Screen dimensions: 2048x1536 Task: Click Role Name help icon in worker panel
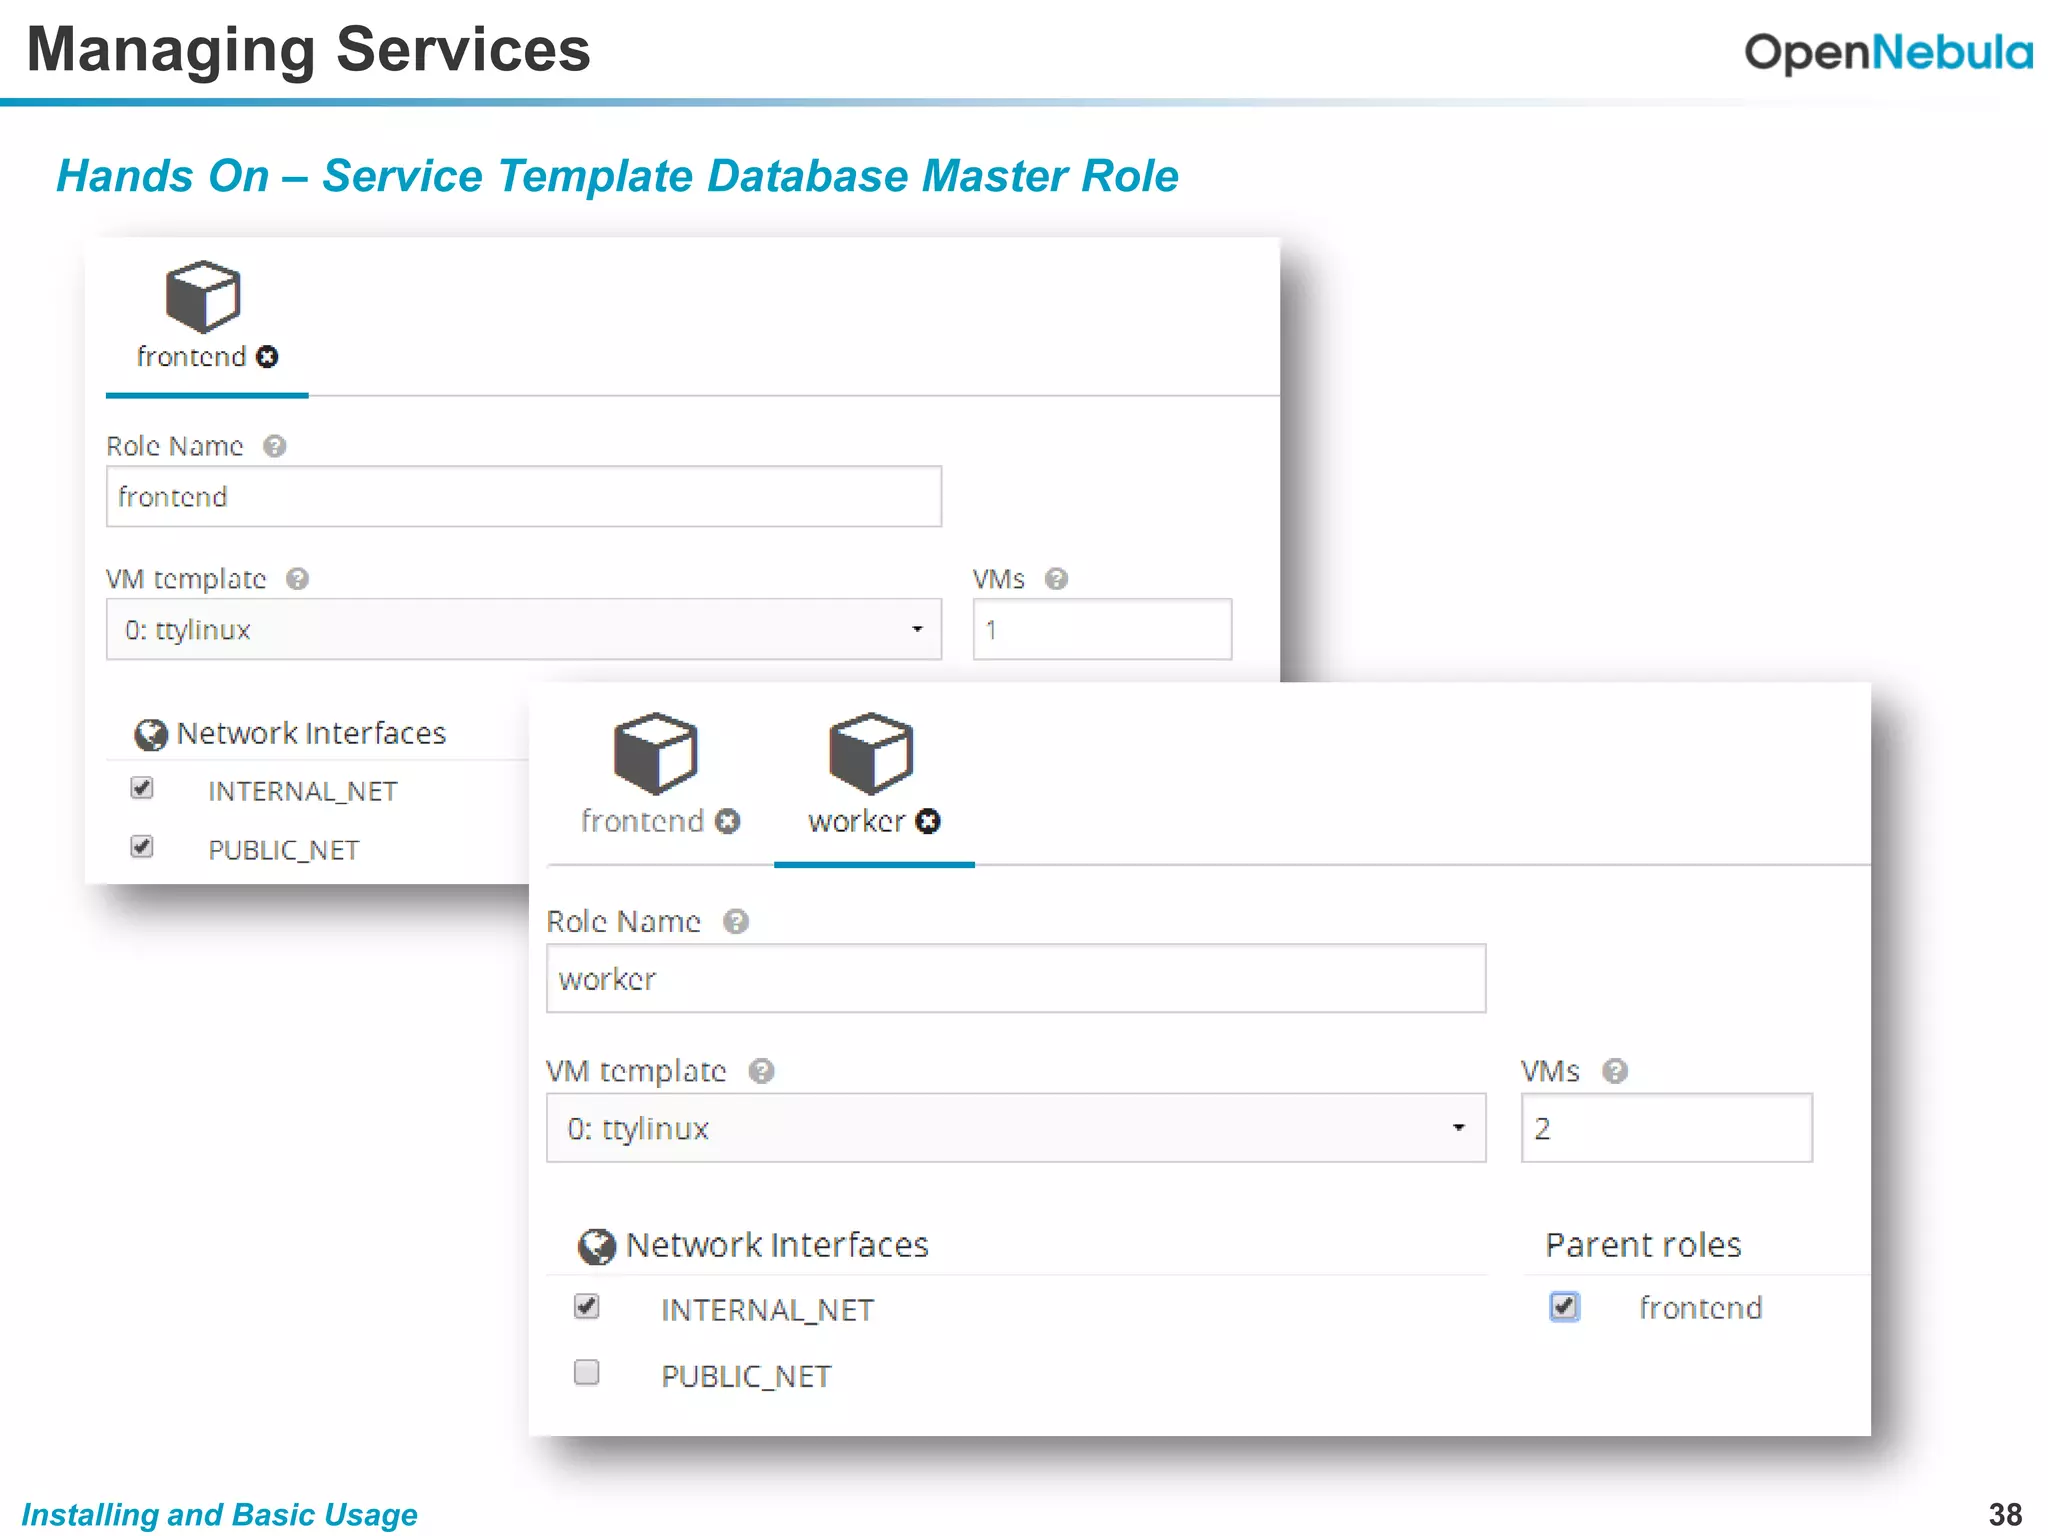point(736,921)
